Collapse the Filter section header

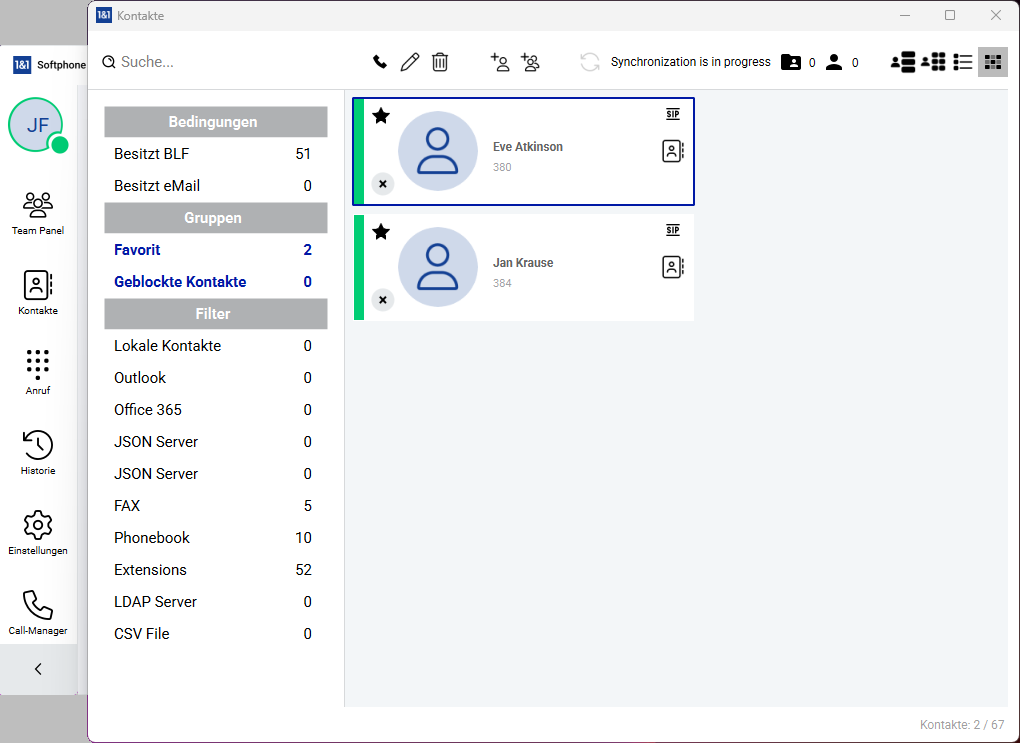[216, 314]
